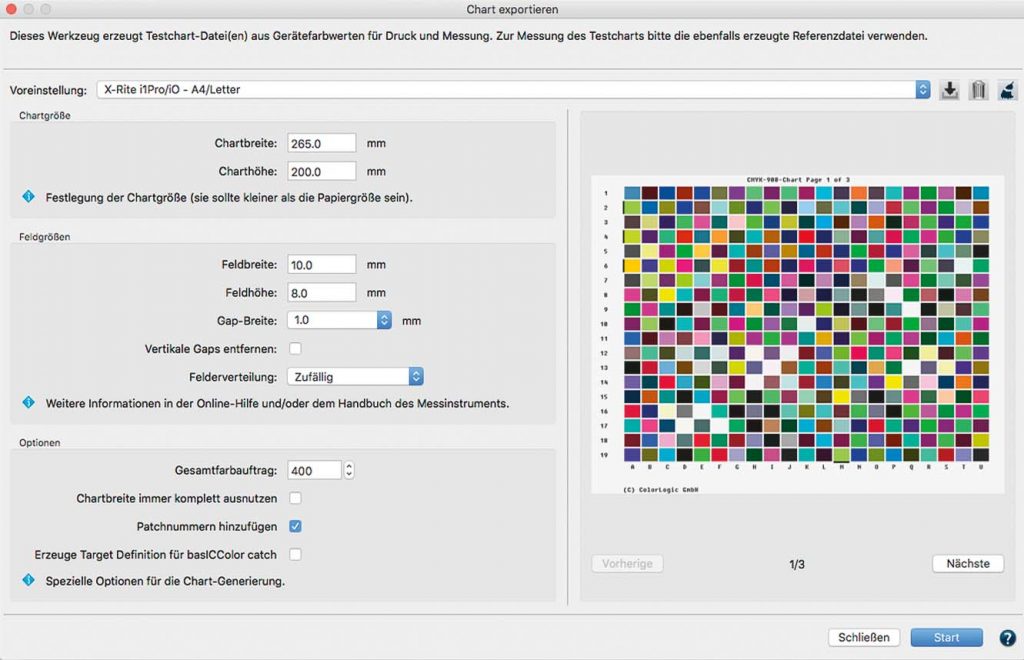Click into the Chartbreite input field

pyautogui.click(x=321, y=143)
